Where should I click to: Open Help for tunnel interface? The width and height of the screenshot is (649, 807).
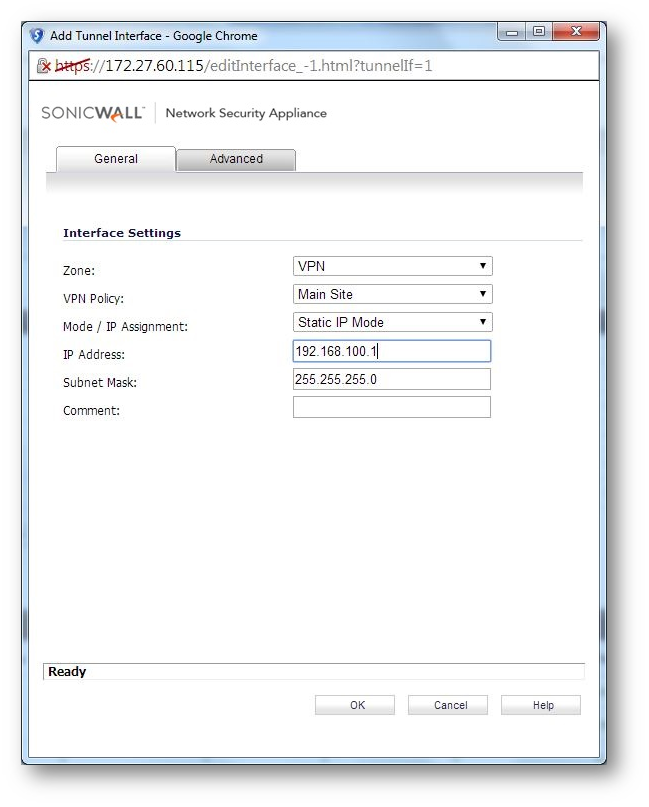[x=541, y=705]
